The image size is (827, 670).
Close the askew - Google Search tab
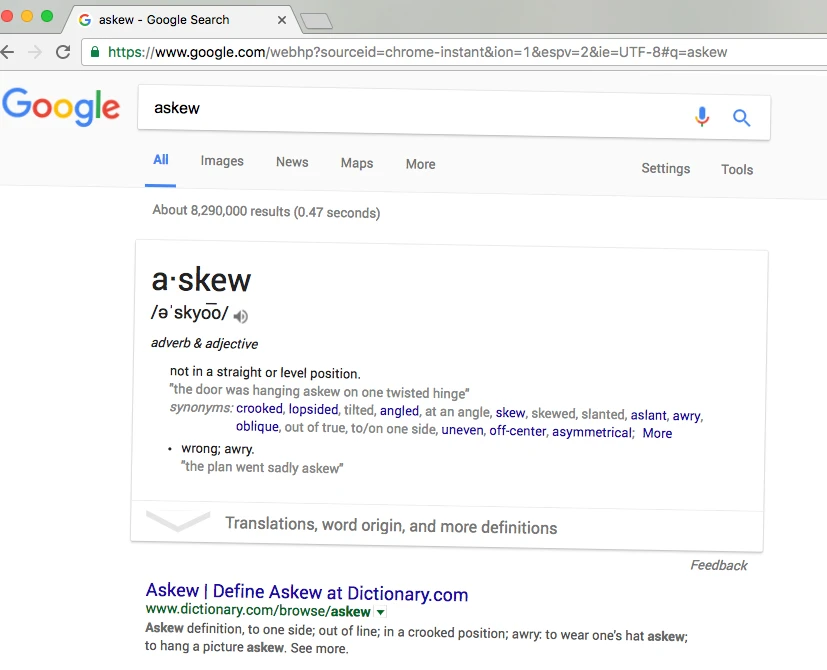pos(282,20)
